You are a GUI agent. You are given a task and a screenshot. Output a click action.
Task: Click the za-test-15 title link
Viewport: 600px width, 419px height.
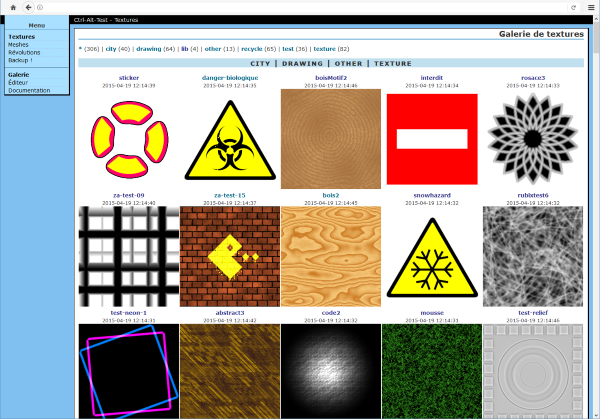[230, 195]
